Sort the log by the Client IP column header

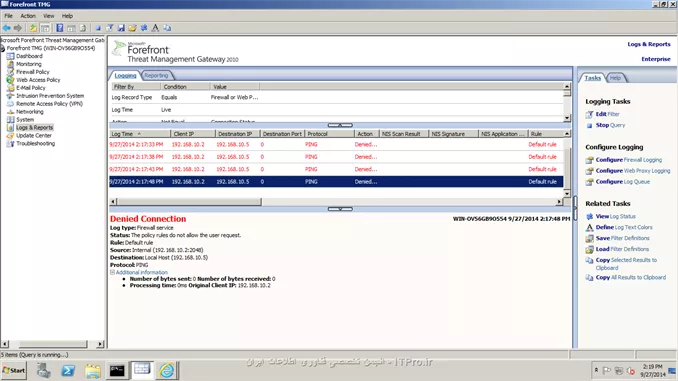193,134
